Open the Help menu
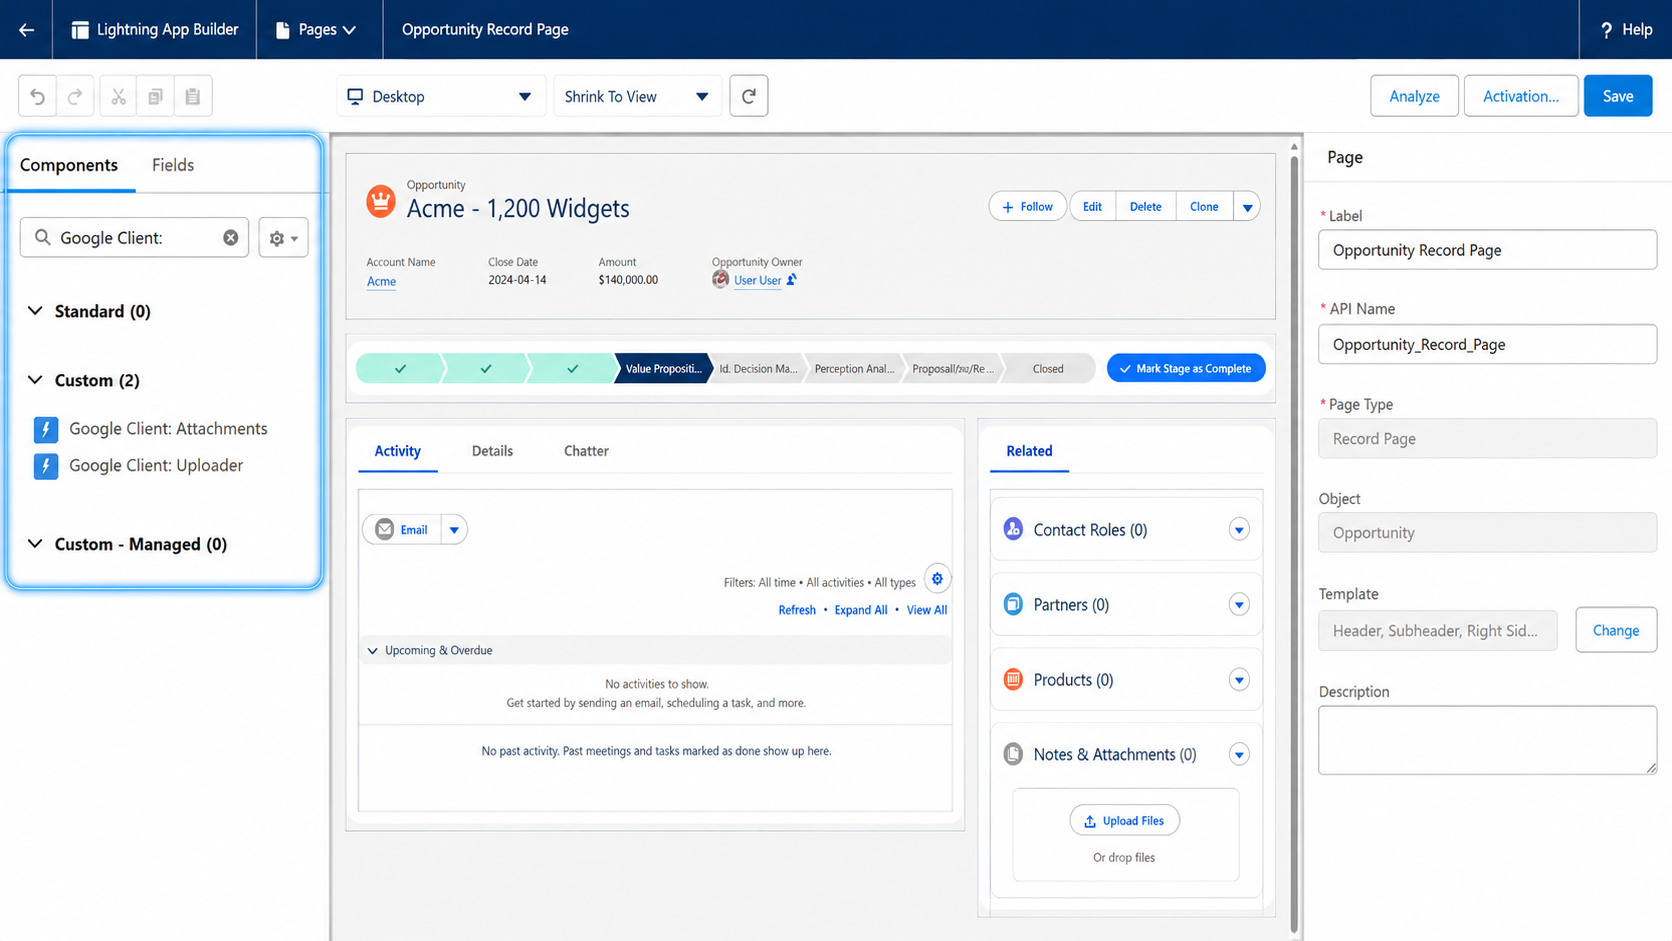 (x=1626, y=30)
